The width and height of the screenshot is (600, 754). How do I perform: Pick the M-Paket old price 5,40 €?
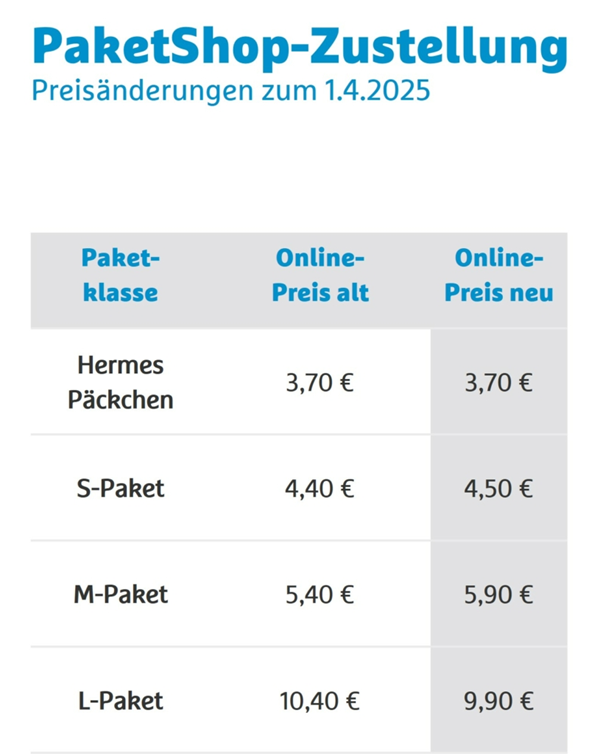click(x=320, y=595)
